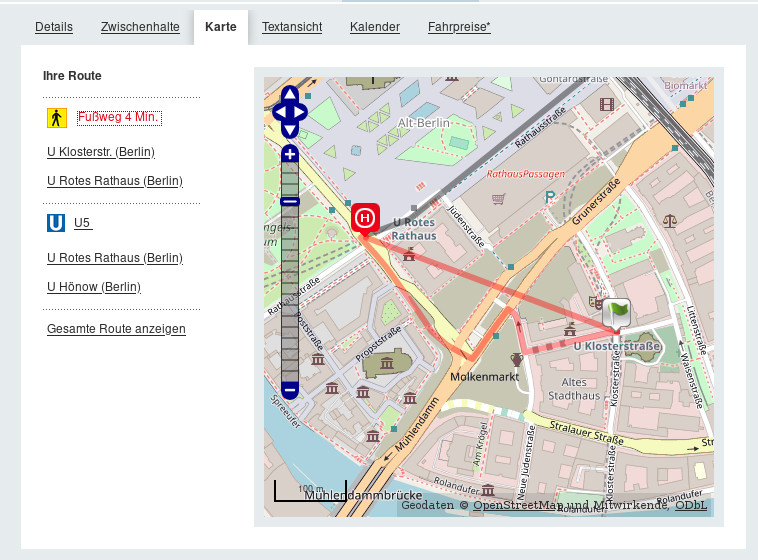The image size is (758, 560).
Task: Open the Textansicht tab
Action: [x=292, y=27]
